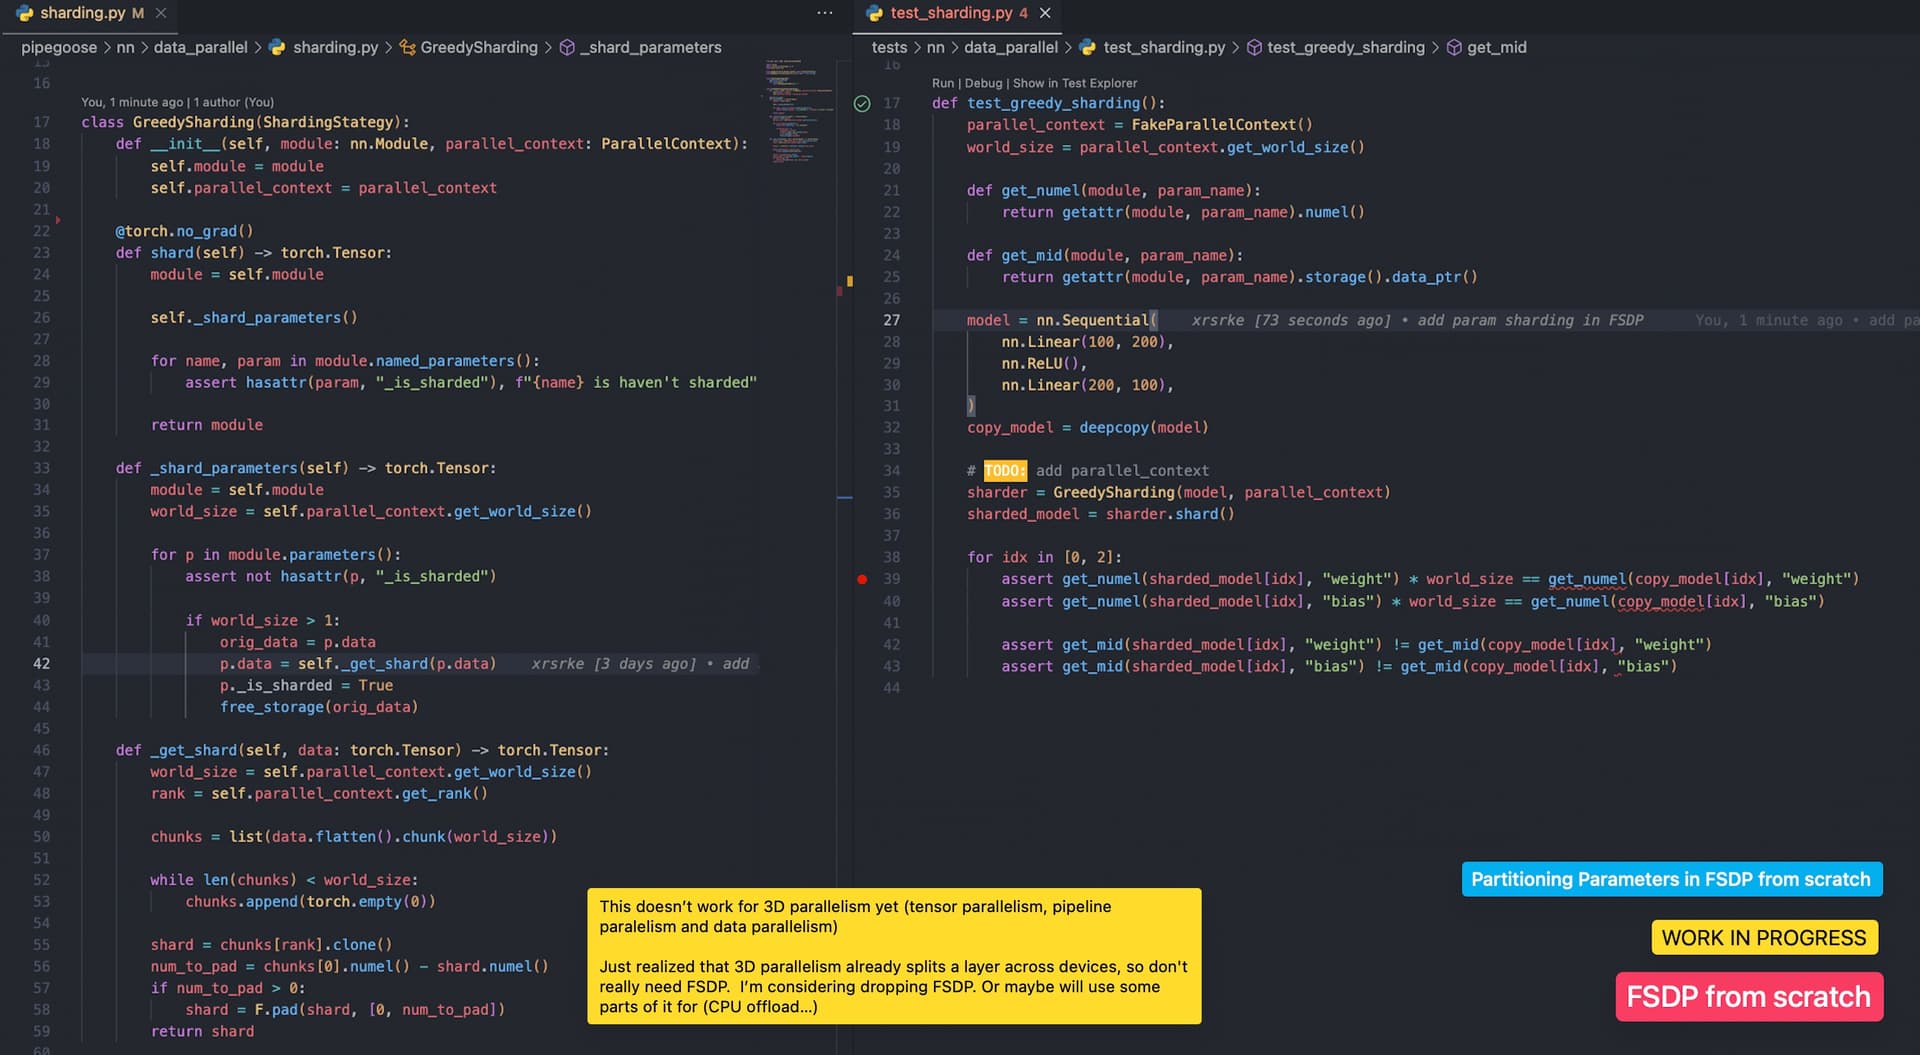The width and height of the screenshot is (1920, 1055).
Task: Click the highlighted TODO comment tag
Action: point(1004,471)
